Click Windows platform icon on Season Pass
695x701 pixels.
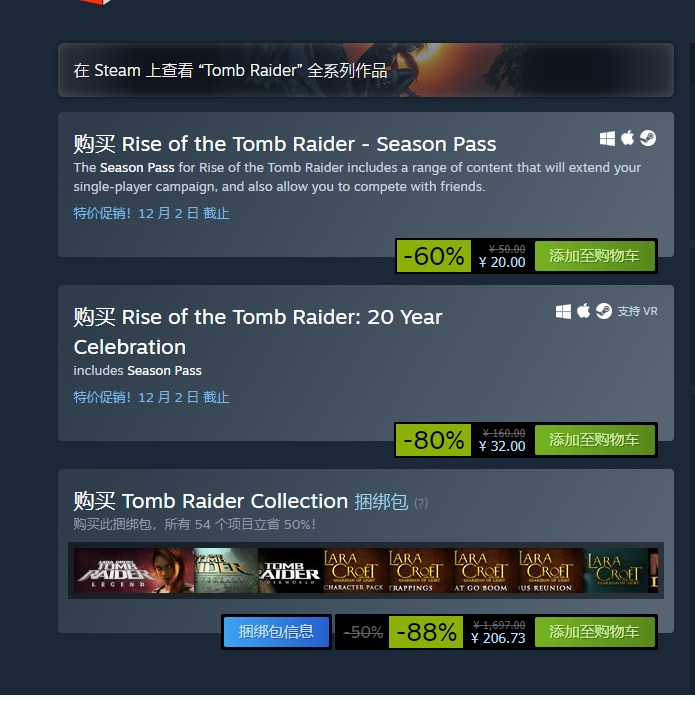[607, 139]
